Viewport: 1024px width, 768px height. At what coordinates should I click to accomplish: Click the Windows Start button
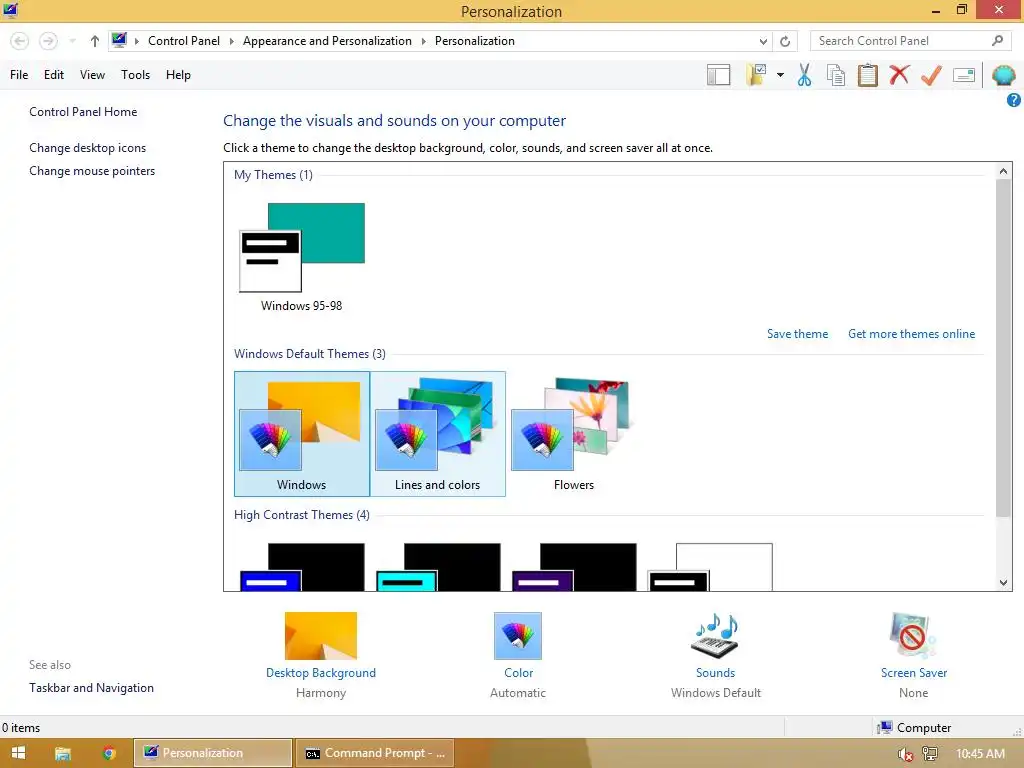tap(18, 753)
